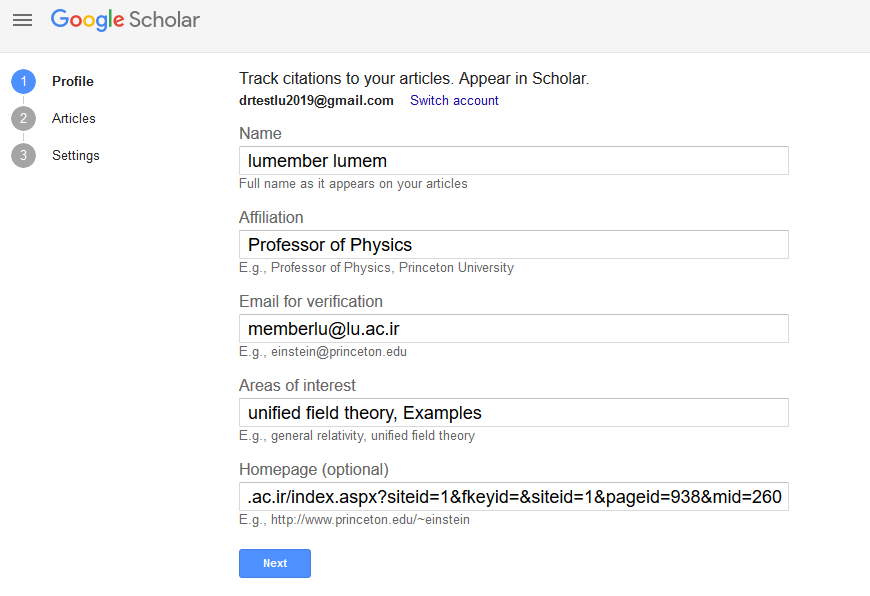Click the Affiliation field label
The image size is (870, 596).
tap(271, 218)
